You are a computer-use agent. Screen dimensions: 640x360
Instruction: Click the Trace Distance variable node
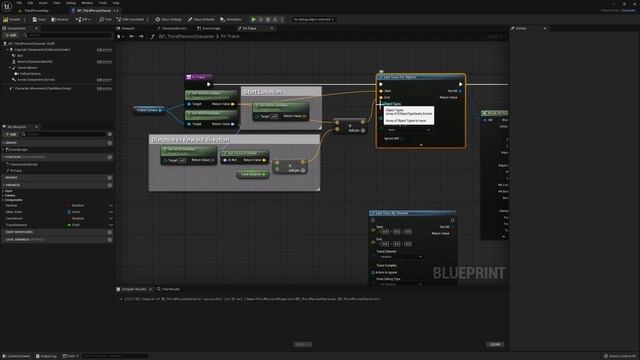[252, 174]
